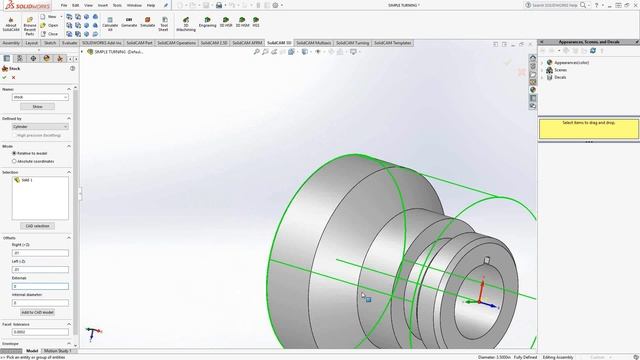Confirm Stock with green checkmark
The width and height of the screenshot is (640, 360).
(x=4, y=77)
